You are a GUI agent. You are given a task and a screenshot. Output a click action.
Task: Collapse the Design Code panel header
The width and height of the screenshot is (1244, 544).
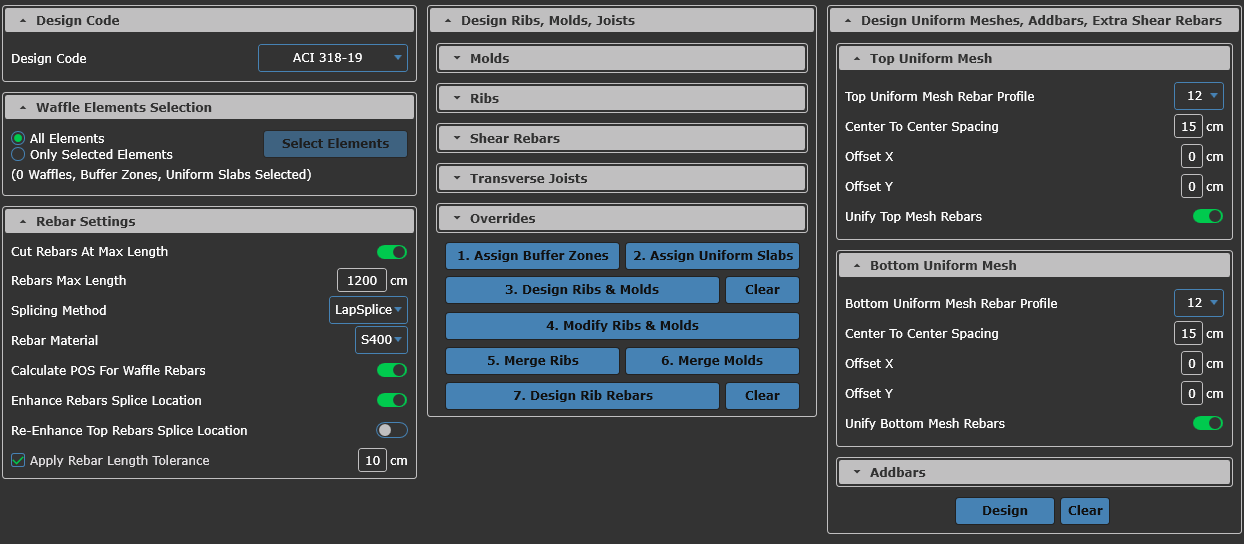pos(209,20)
